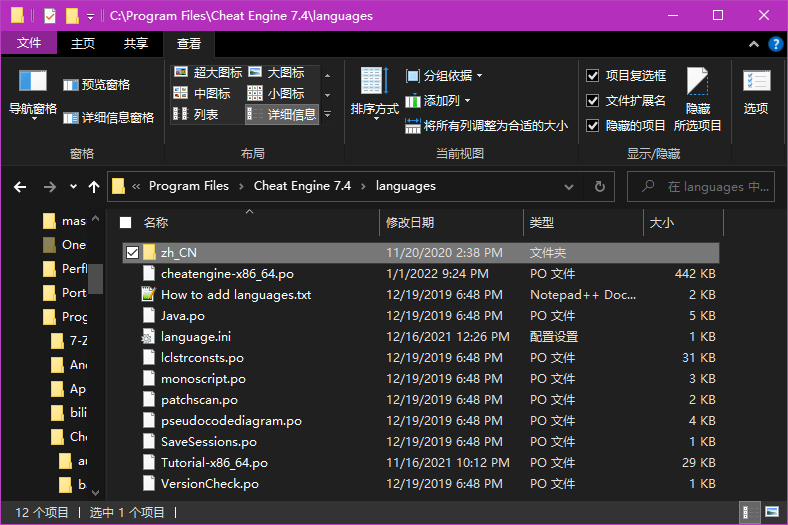
Task: Open the help question mark icon
Action: click(x=774, y=44)
